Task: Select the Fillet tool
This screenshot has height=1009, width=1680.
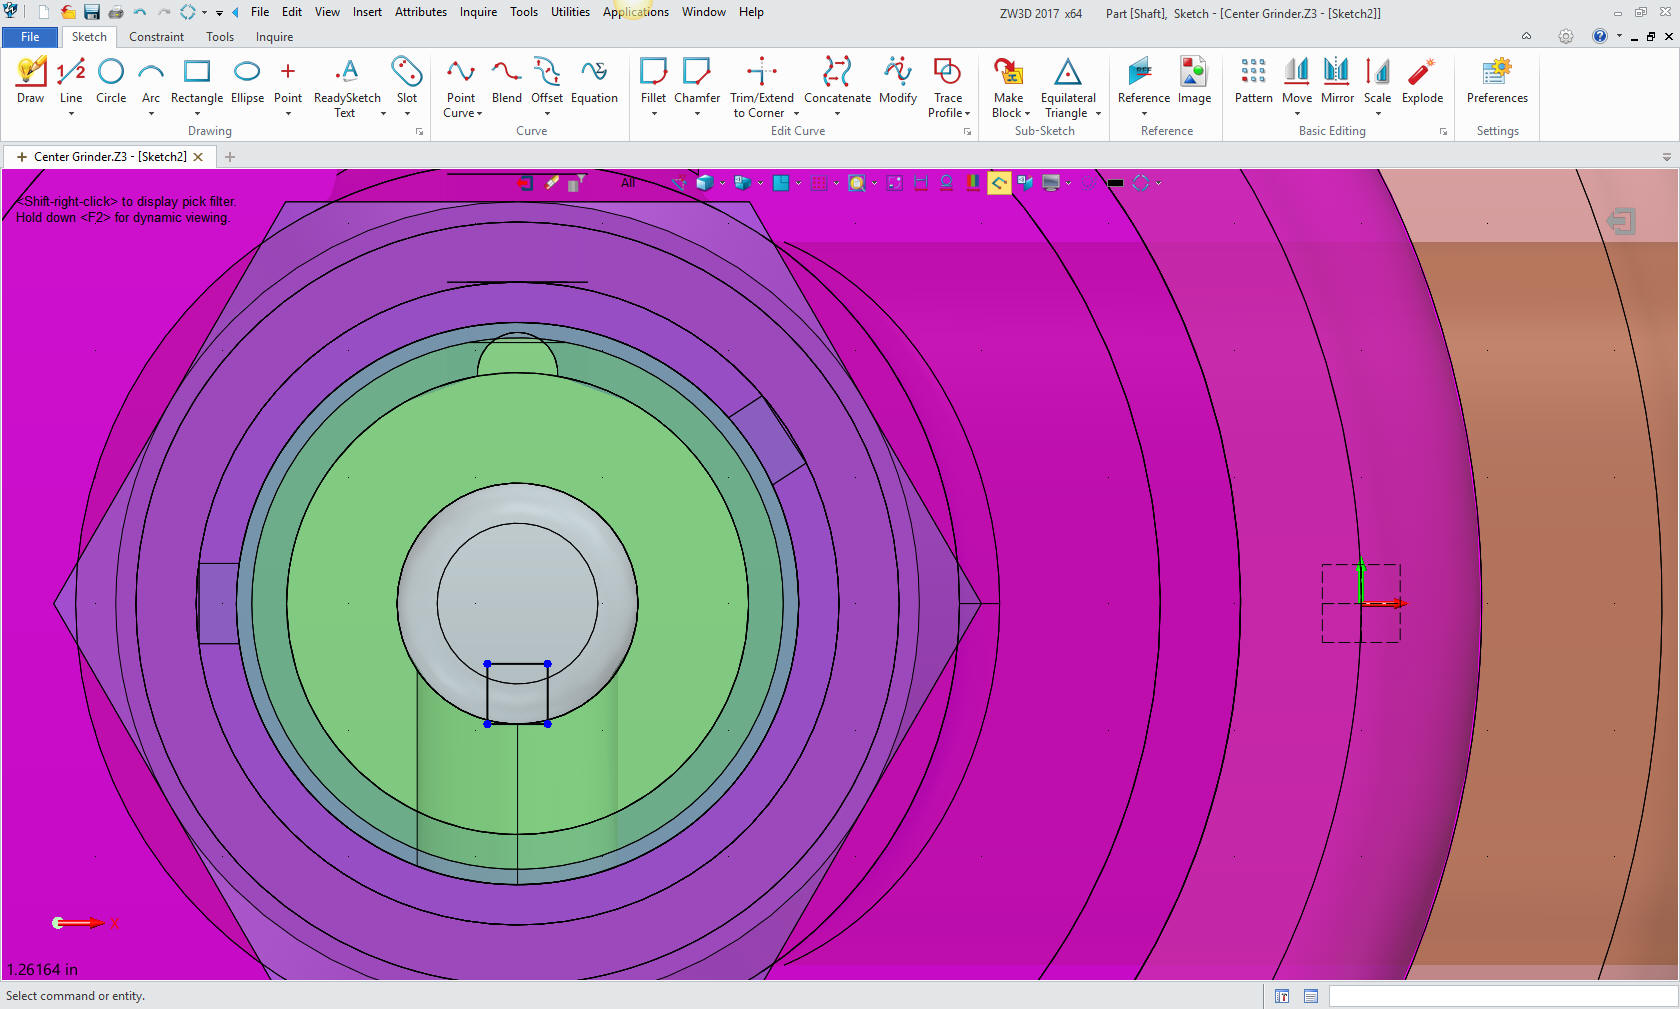Action: point(653,80)
